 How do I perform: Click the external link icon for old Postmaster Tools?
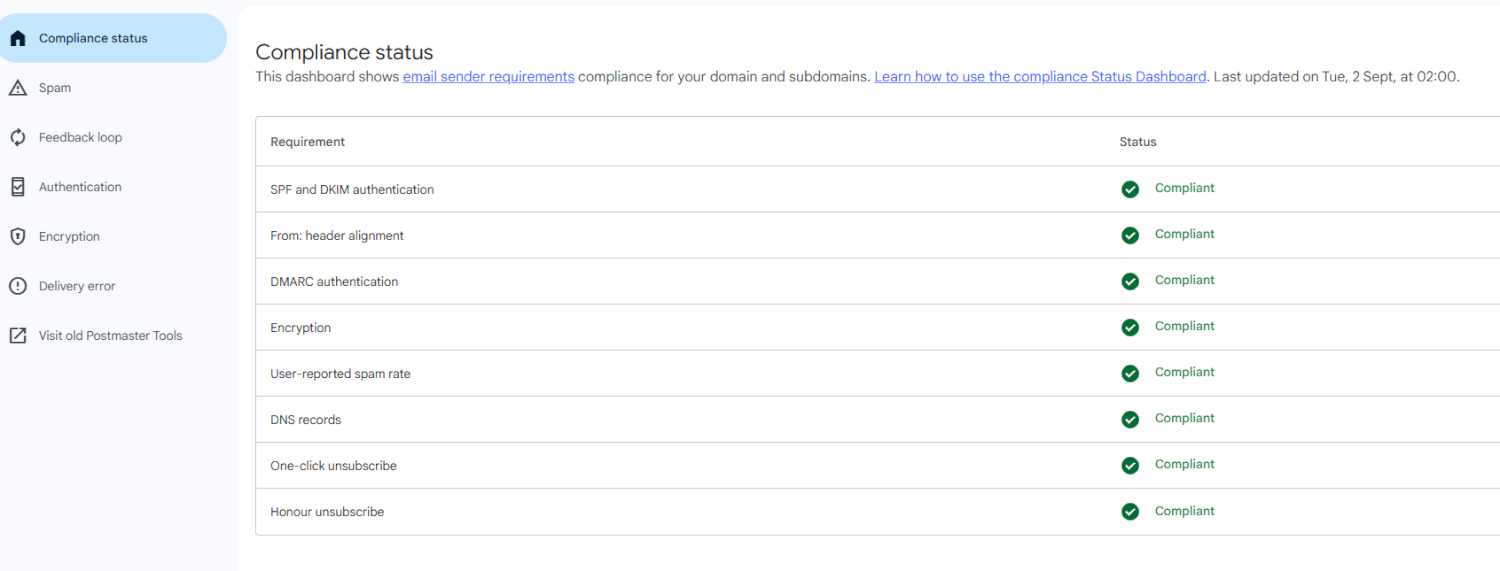point(17,336)
